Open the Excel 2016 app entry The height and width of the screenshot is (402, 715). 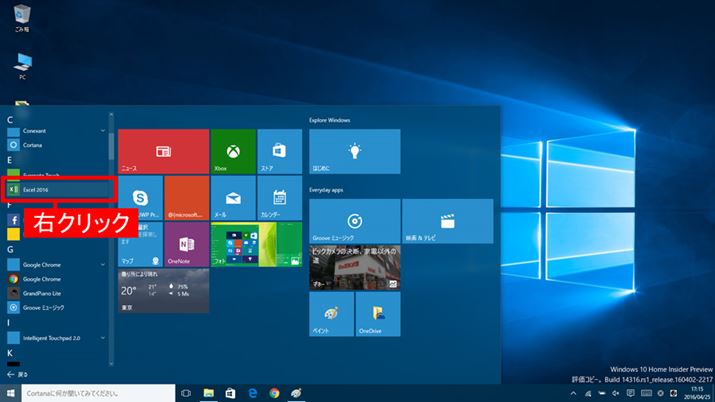pos(58,188)
